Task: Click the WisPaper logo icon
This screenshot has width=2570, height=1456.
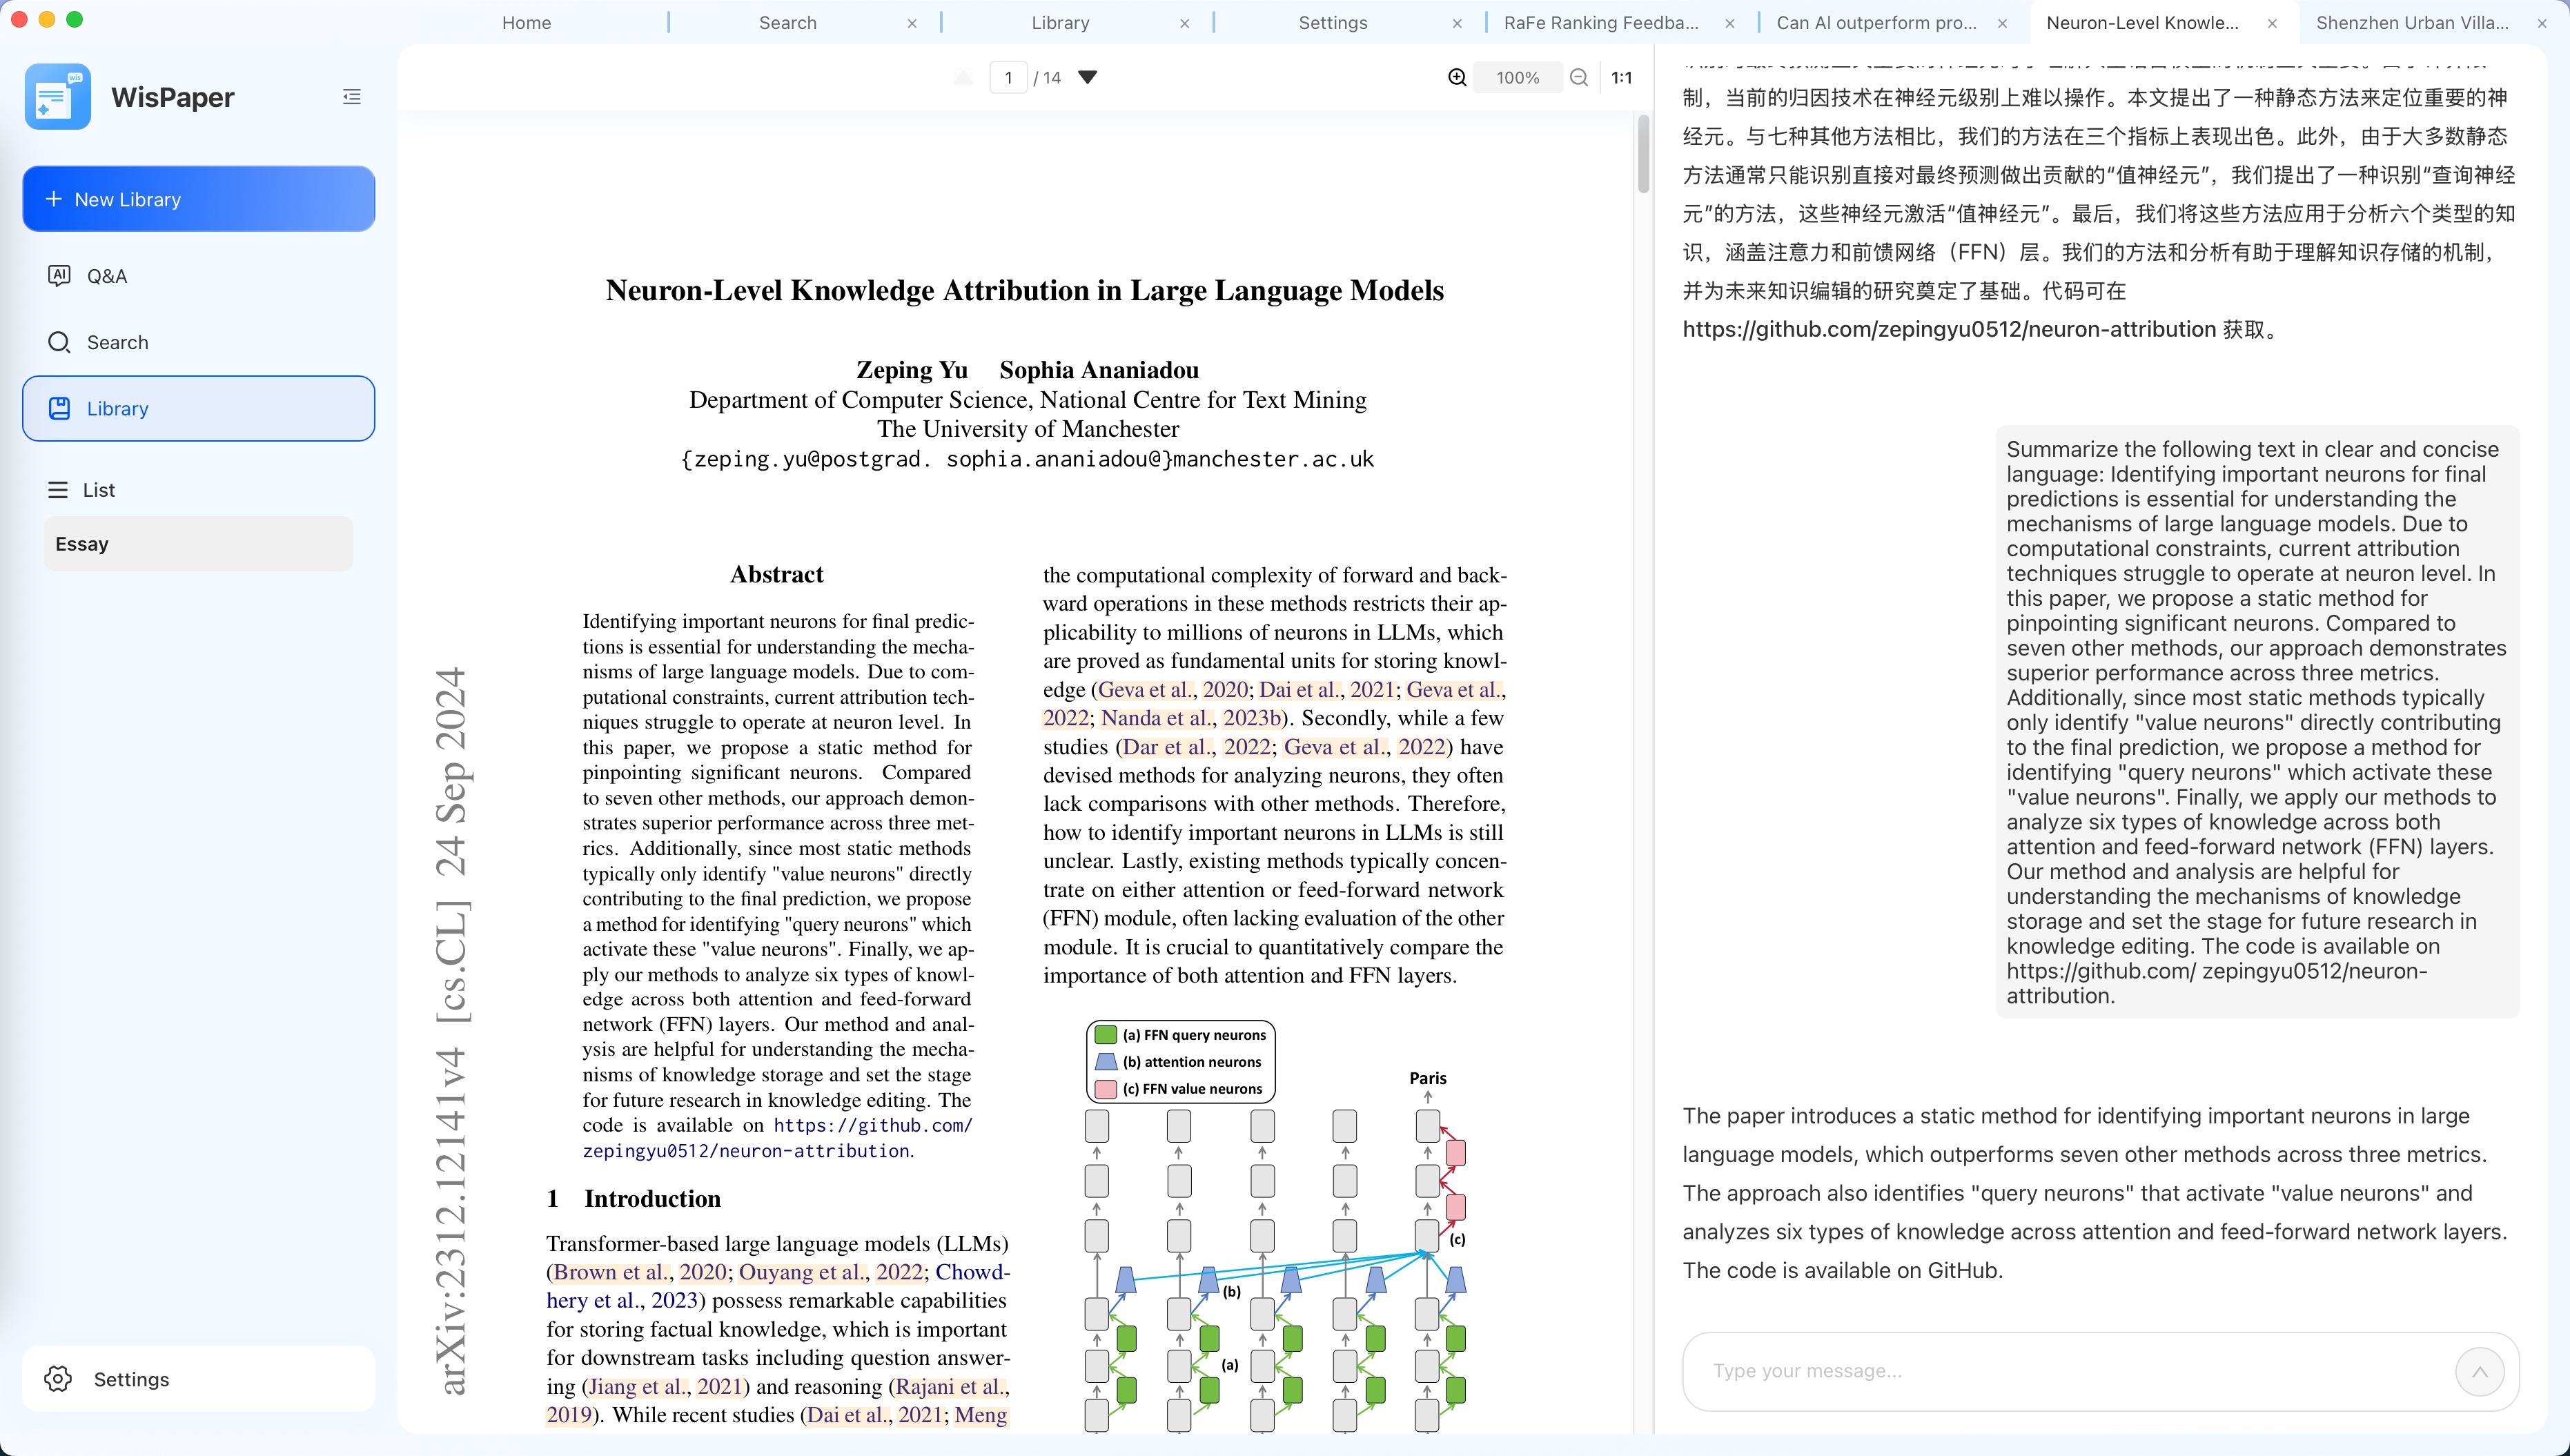Action: coord(58,97)
